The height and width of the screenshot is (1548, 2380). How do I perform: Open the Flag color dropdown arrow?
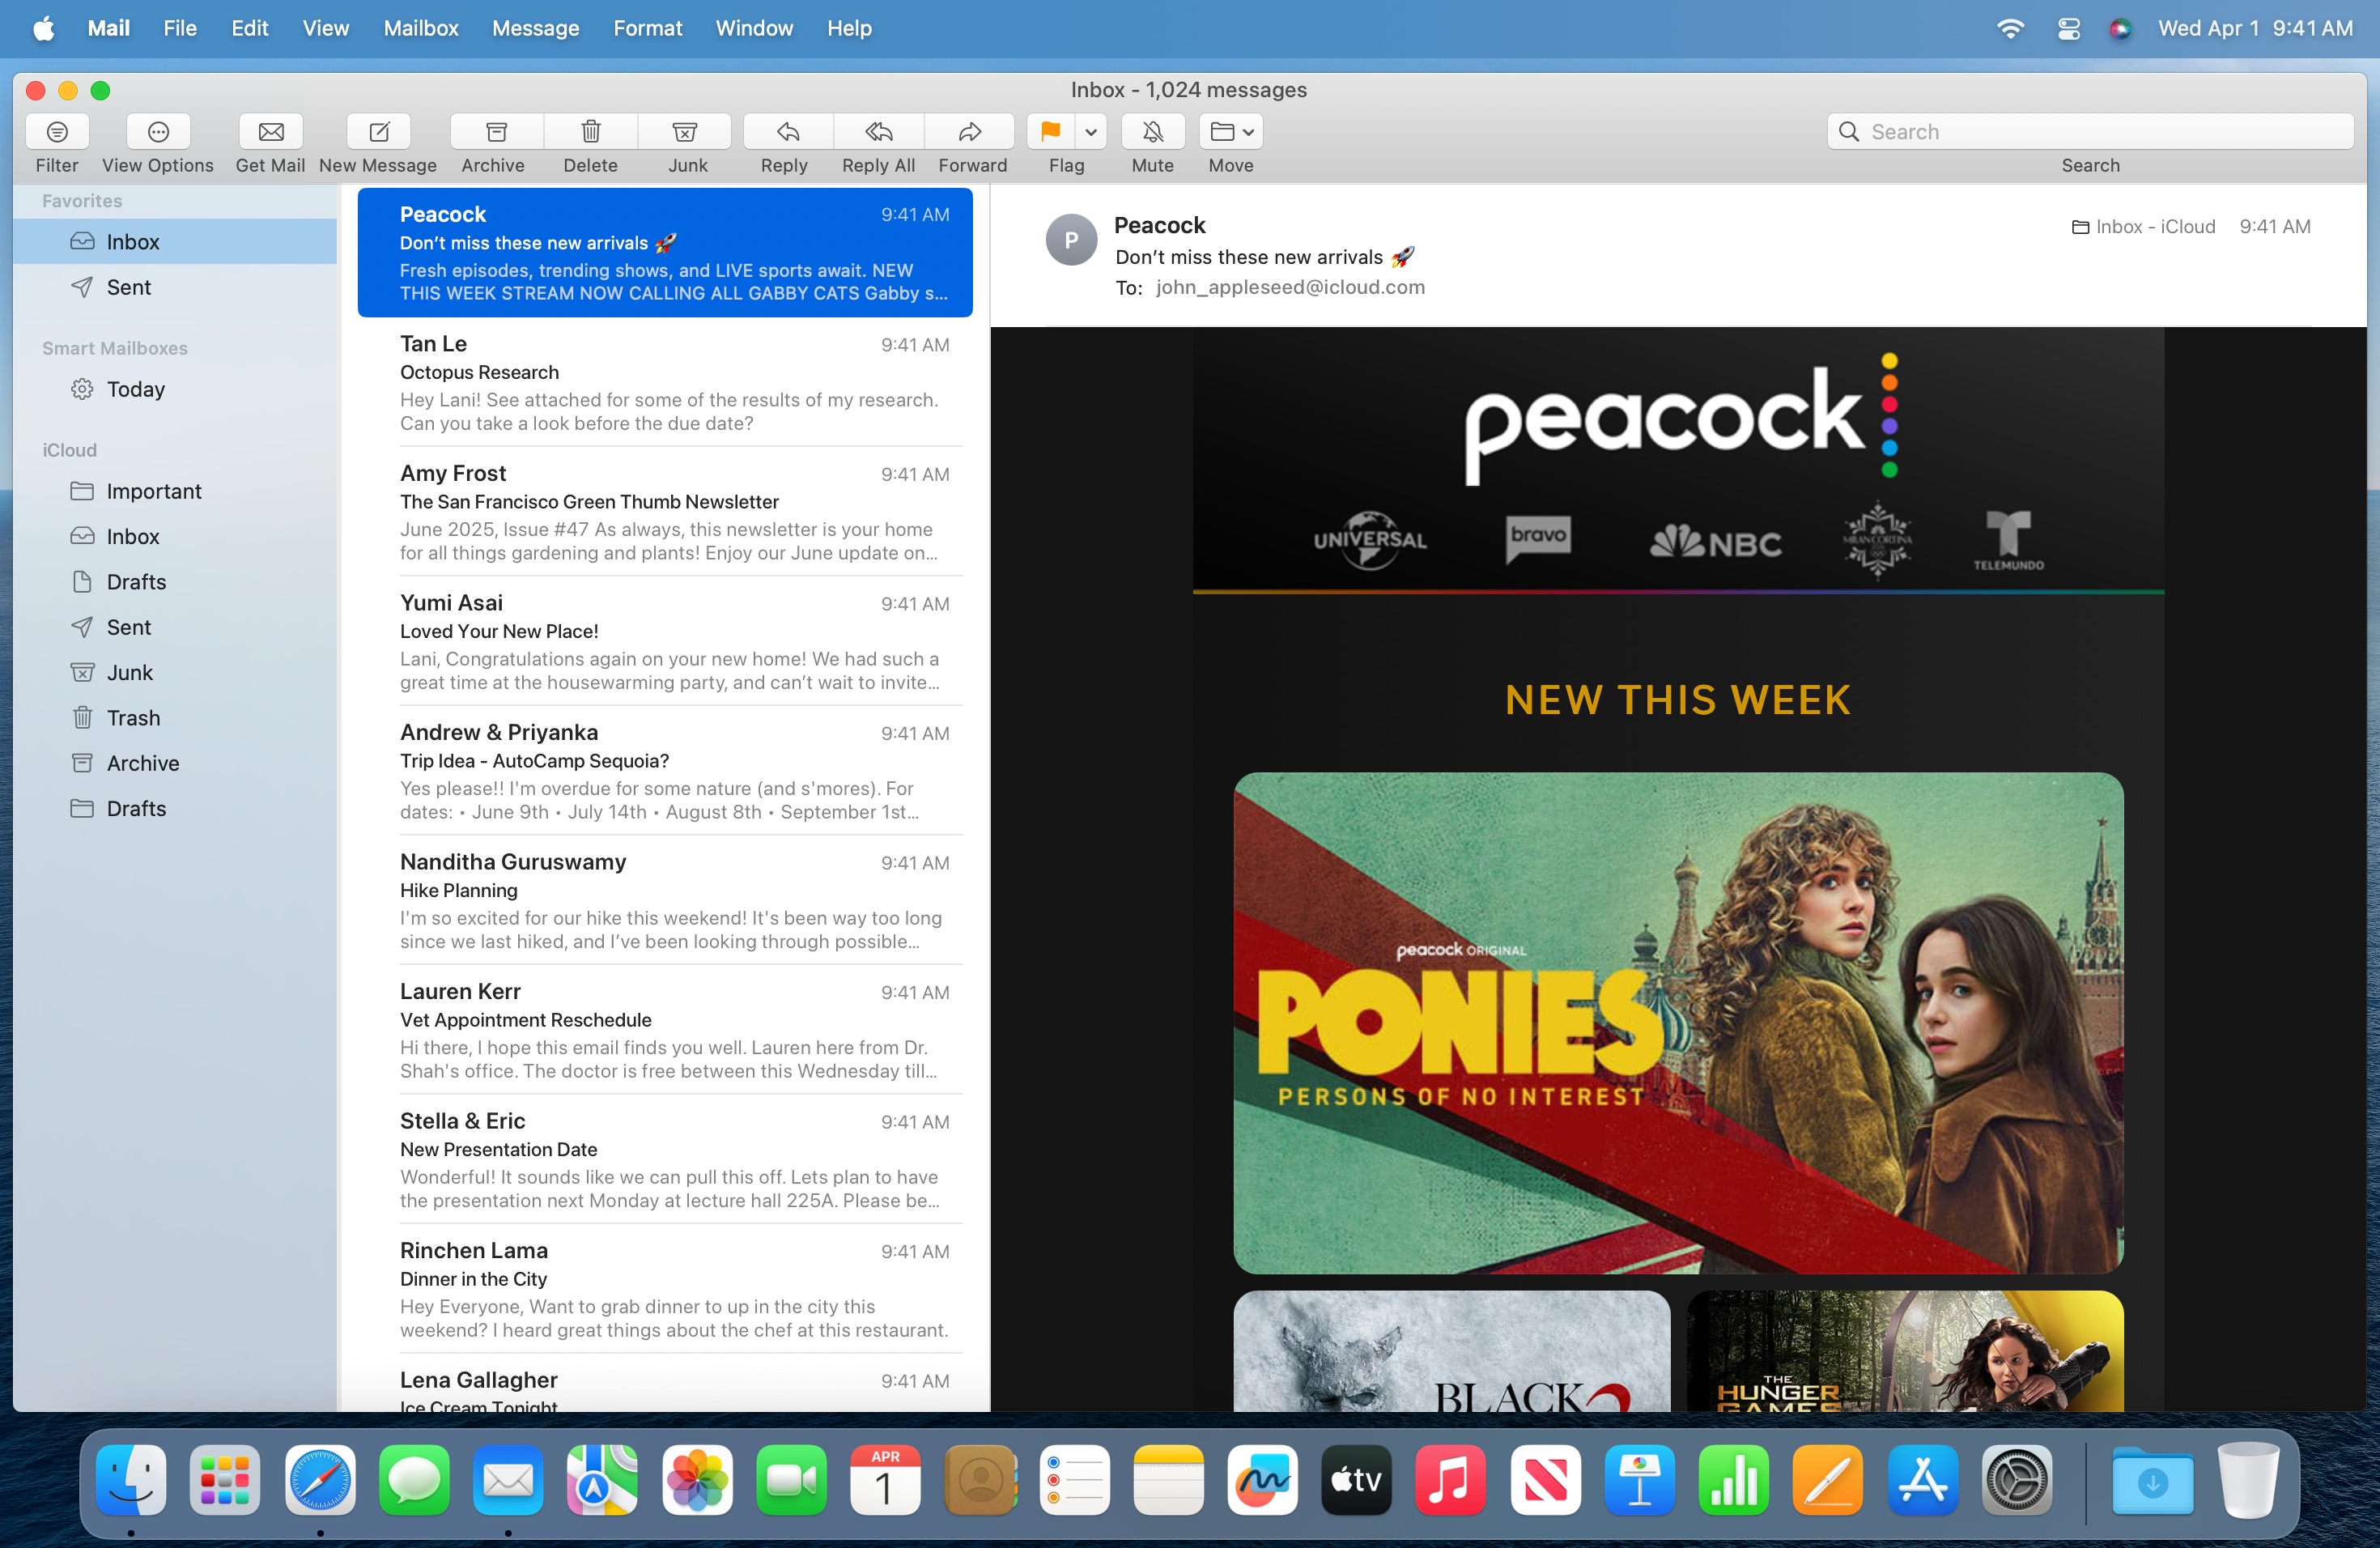(x=1091, y=132)
